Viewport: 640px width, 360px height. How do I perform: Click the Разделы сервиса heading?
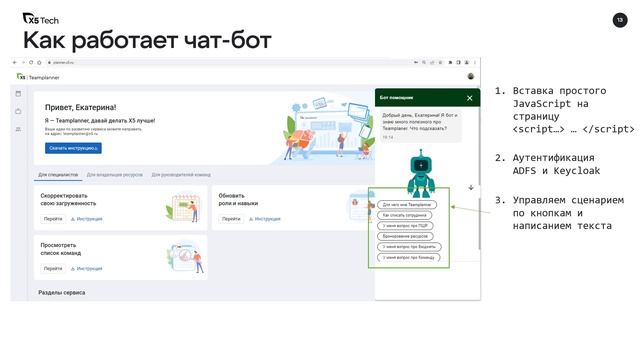(x=62, y=293)
